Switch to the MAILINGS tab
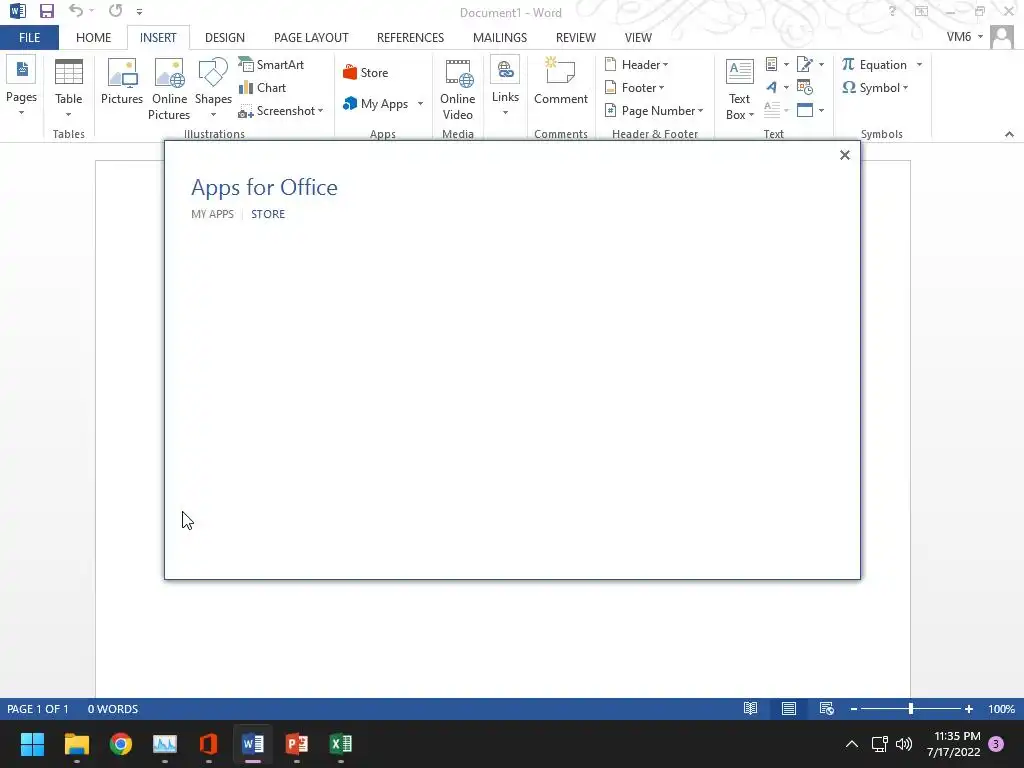1024x768 pixels. point(500,37)
